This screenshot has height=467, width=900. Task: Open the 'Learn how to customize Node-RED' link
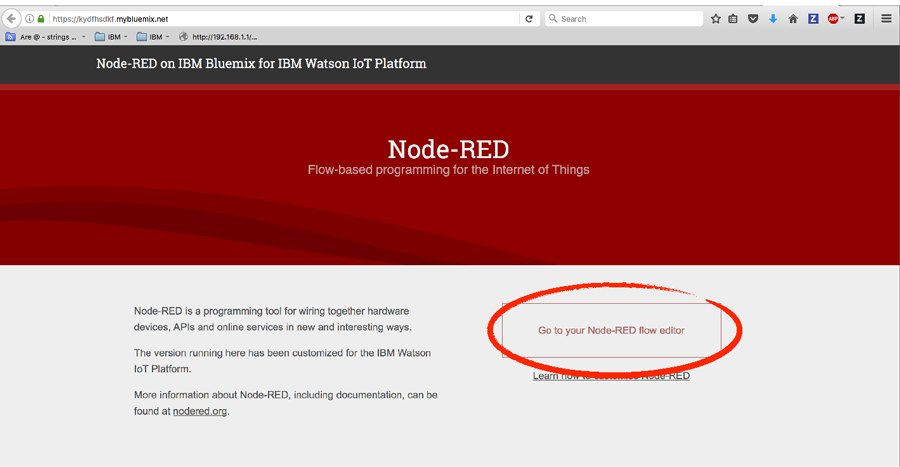611,376
